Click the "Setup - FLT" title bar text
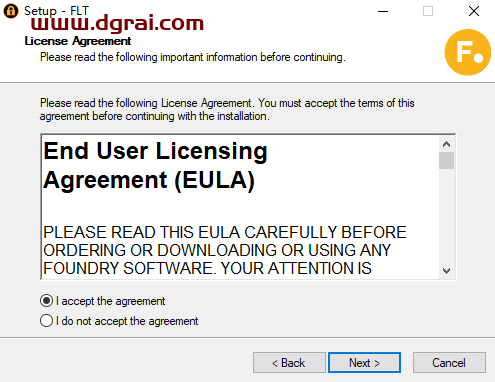Screen dimensions: 495x382 point(56,11)
